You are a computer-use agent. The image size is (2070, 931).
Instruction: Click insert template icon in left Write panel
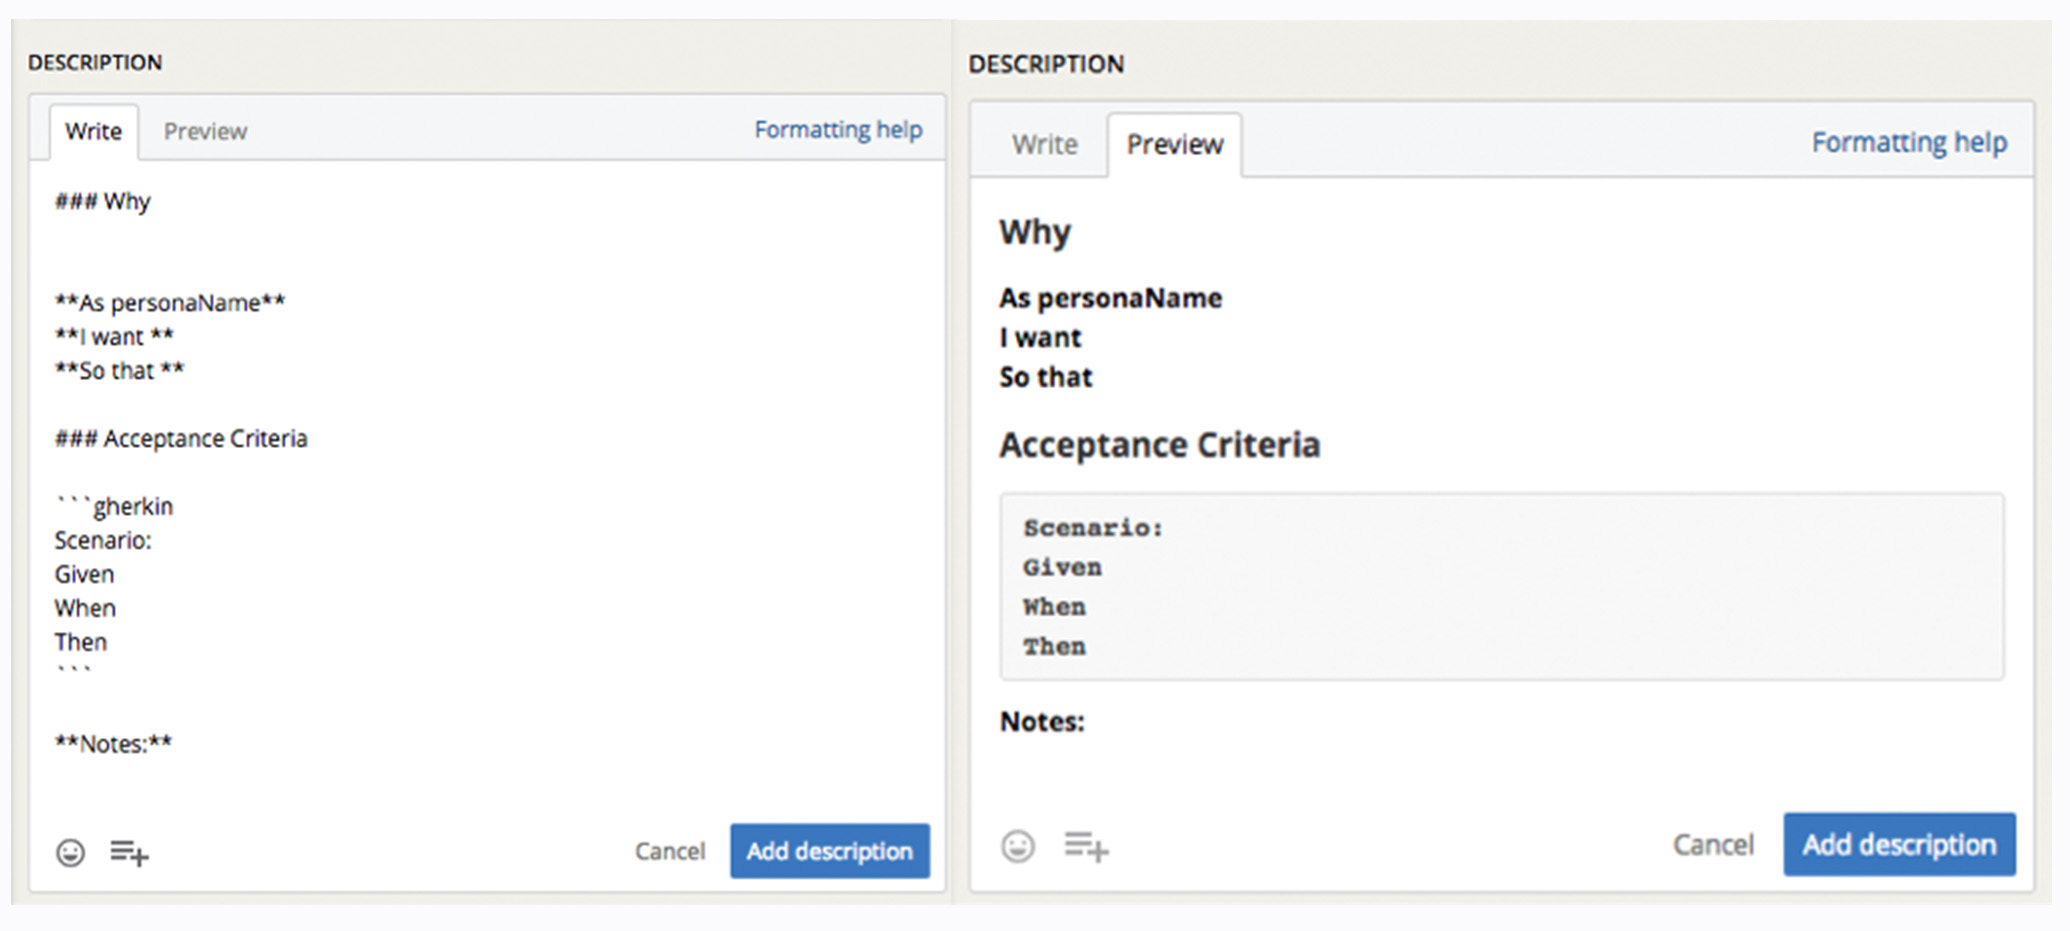[x=129, y=853]
